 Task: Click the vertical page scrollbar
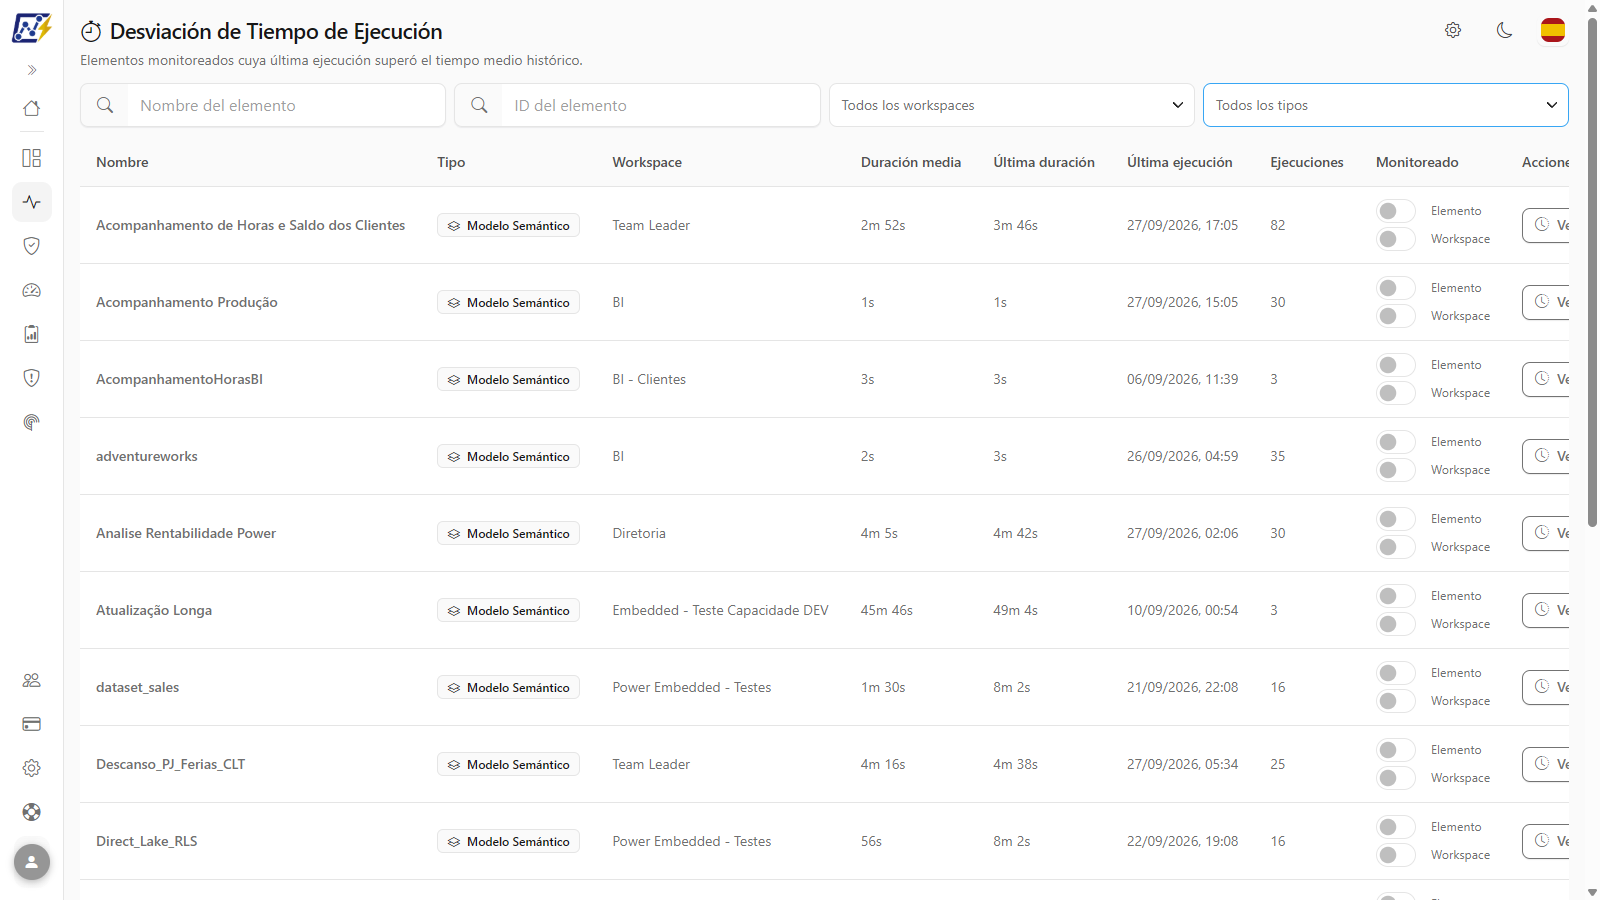point(1592,270)
